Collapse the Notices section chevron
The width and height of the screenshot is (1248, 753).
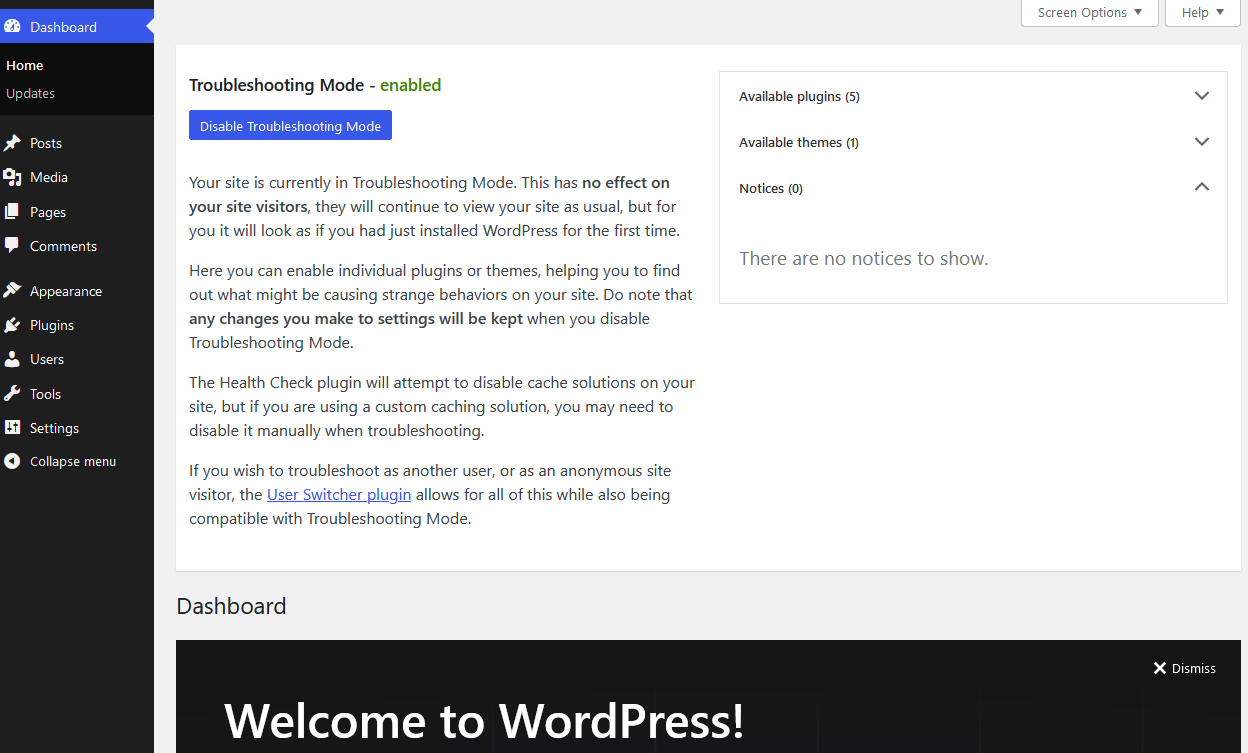pos(1202,187)
